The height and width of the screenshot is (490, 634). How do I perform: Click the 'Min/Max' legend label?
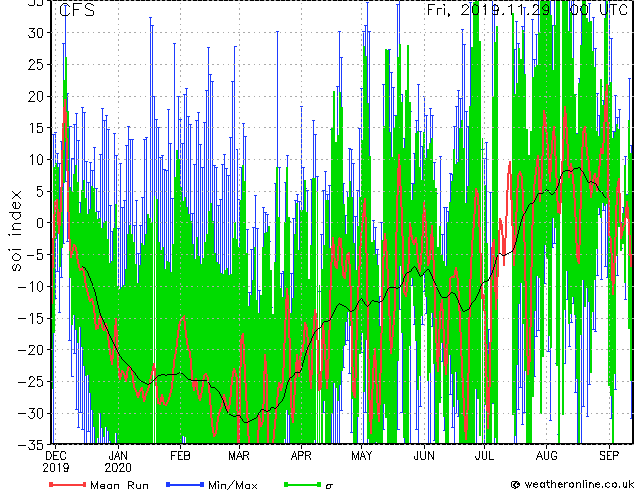[x=232, y=485]
